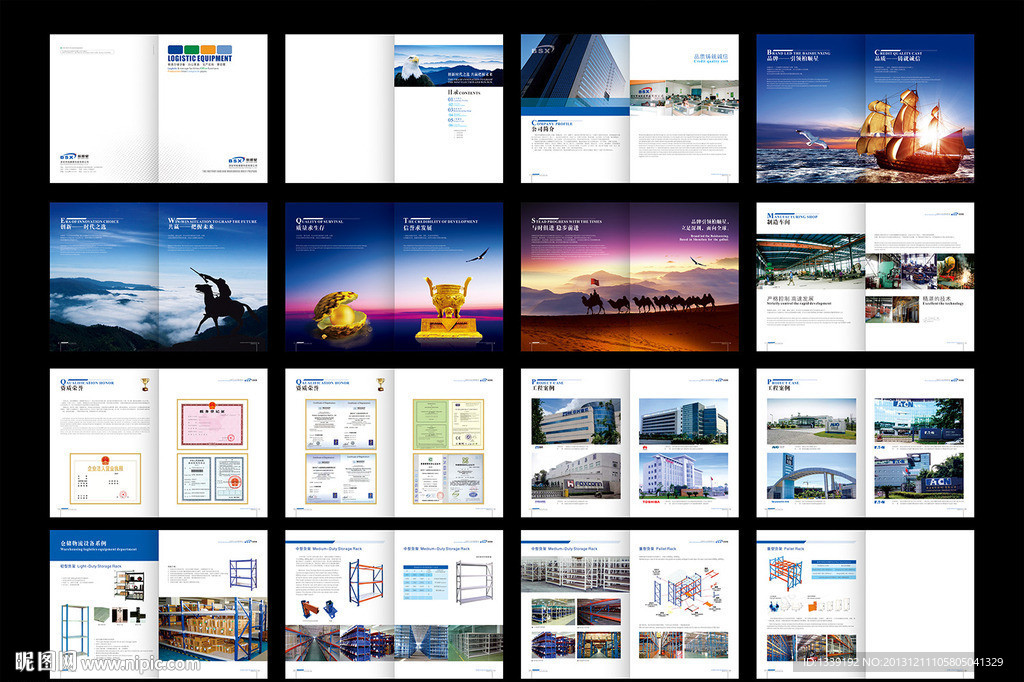This screenshot has height=682, width=1024.
Task: Select the warehouse aisle perspective photo
Action: click(312, 643)
